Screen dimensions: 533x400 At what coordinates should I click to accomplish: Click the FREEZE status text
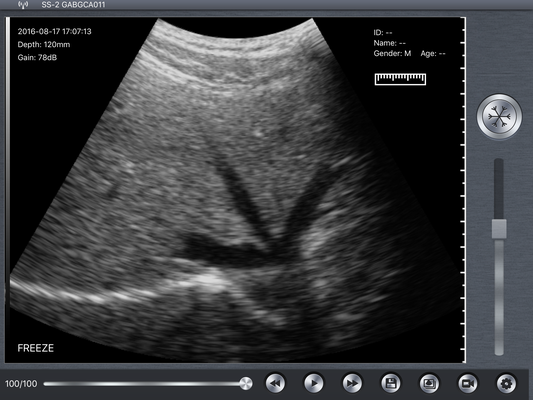point(36,348)
